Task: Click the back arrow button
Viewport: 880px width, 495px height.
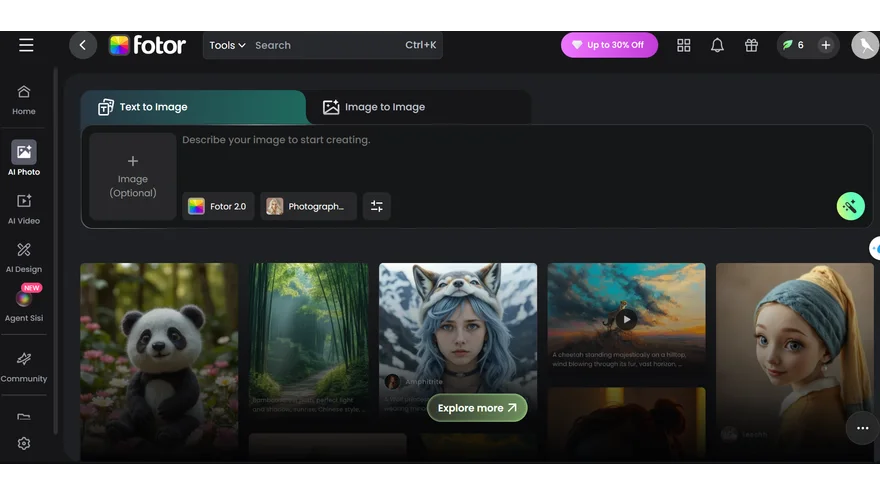Action: [x=83, y=45]
